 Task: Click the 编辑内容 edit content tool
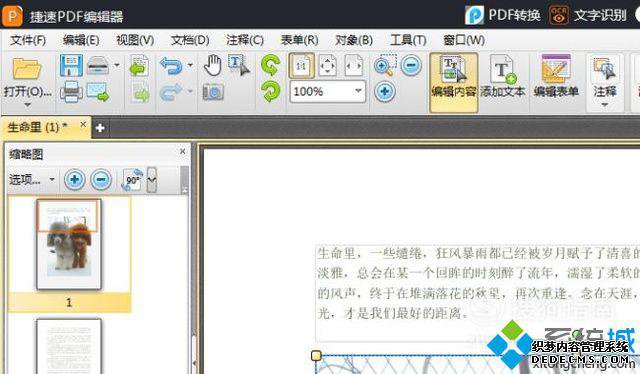[x=453, y=82]
